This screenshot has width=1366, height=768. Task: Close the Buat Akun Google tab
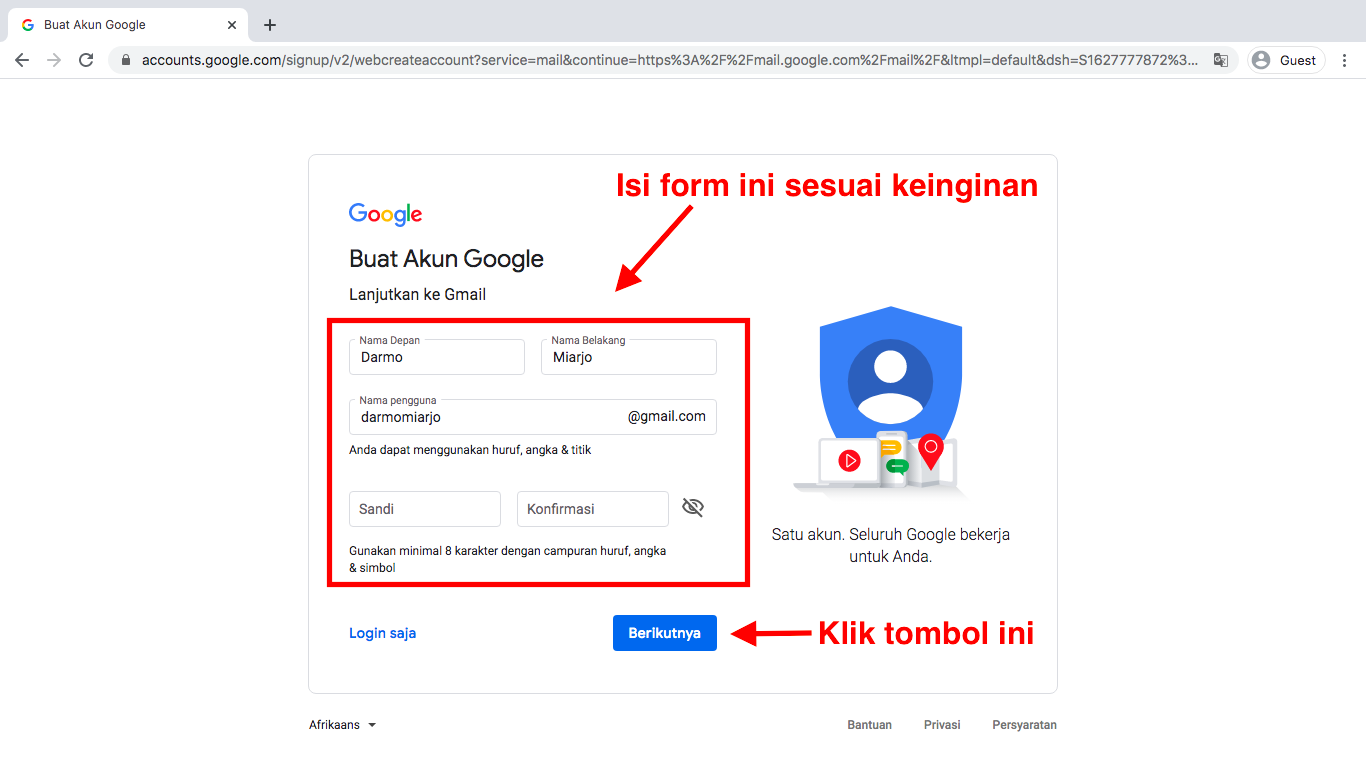232,25
